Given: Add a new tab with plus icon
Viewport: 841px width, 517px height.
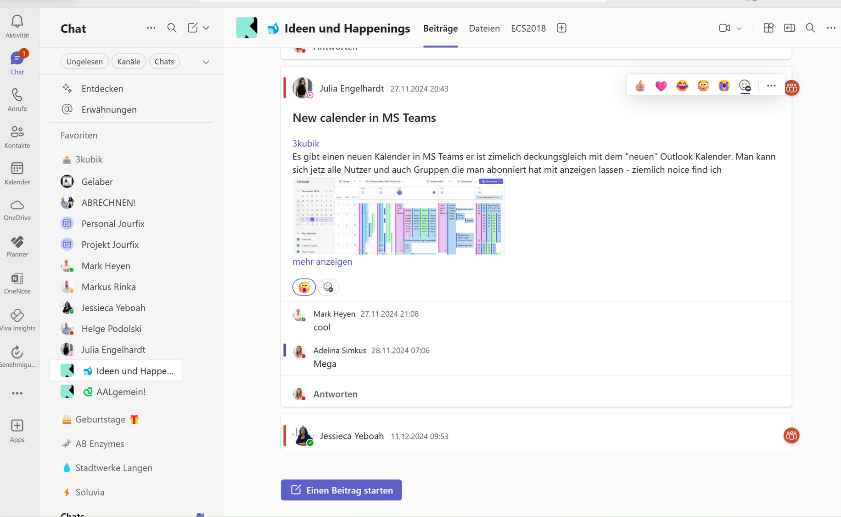Looking at the screenshot, I should point(562,28).
